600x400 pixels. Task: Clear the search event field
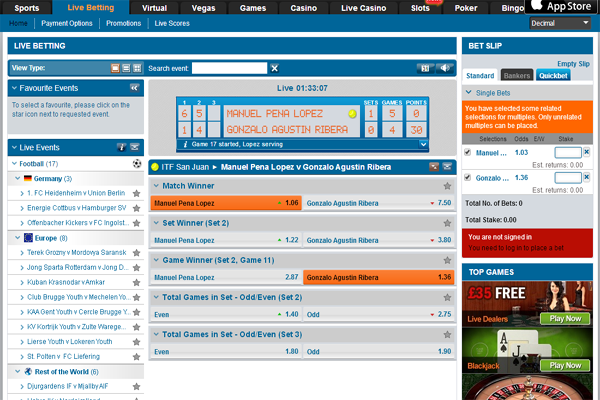click(274, 69)
